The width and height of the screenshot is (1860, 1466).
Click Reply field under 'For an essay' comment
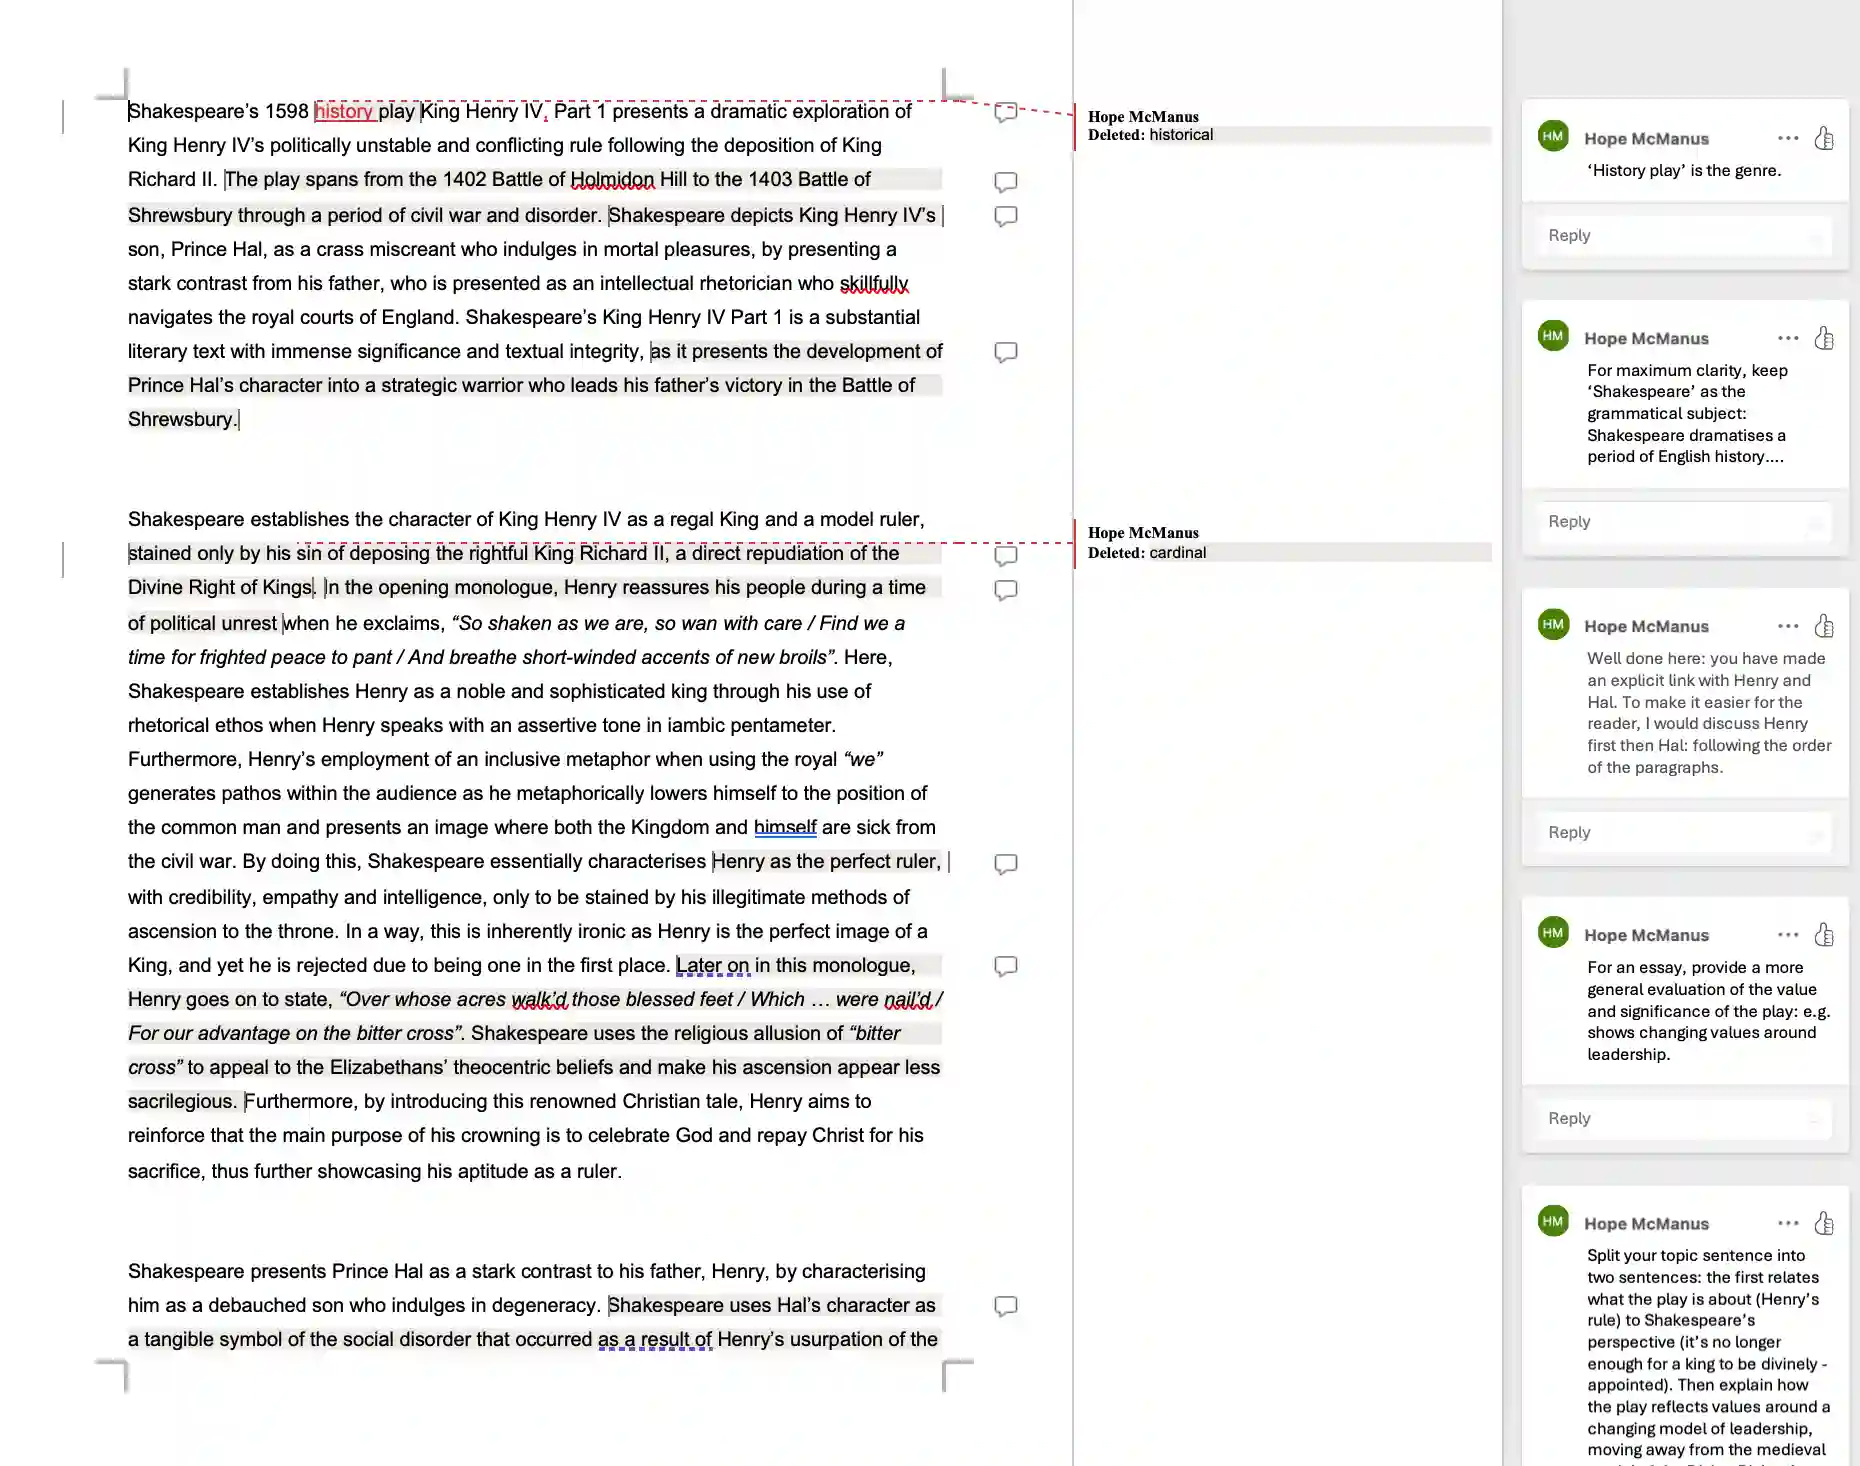click(1685, 1119)
